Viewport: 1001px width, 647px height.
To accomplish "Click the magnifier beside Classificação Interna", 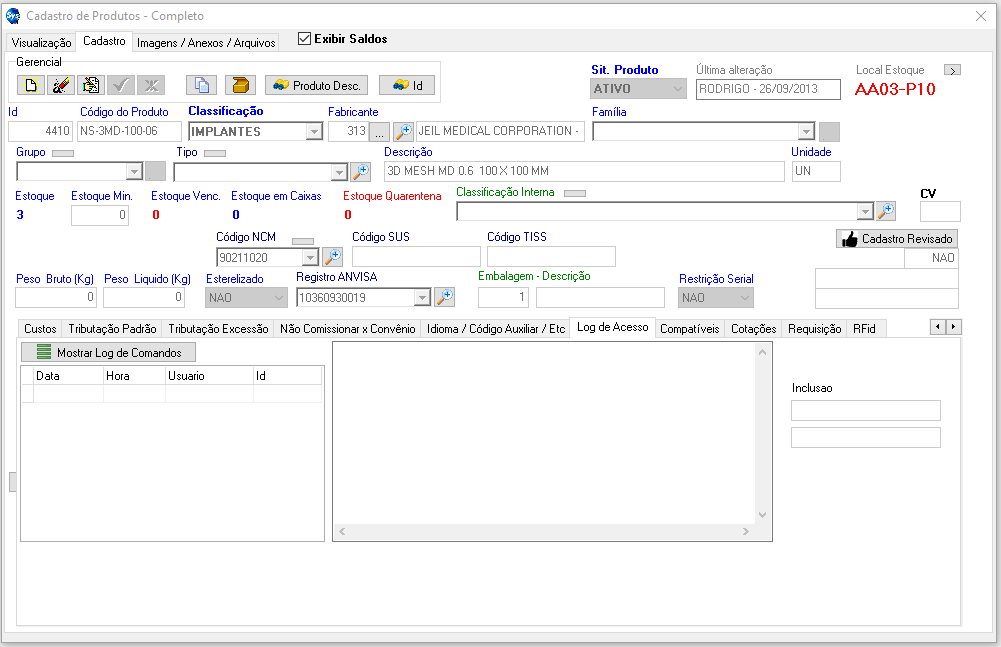I will point(885,211).
